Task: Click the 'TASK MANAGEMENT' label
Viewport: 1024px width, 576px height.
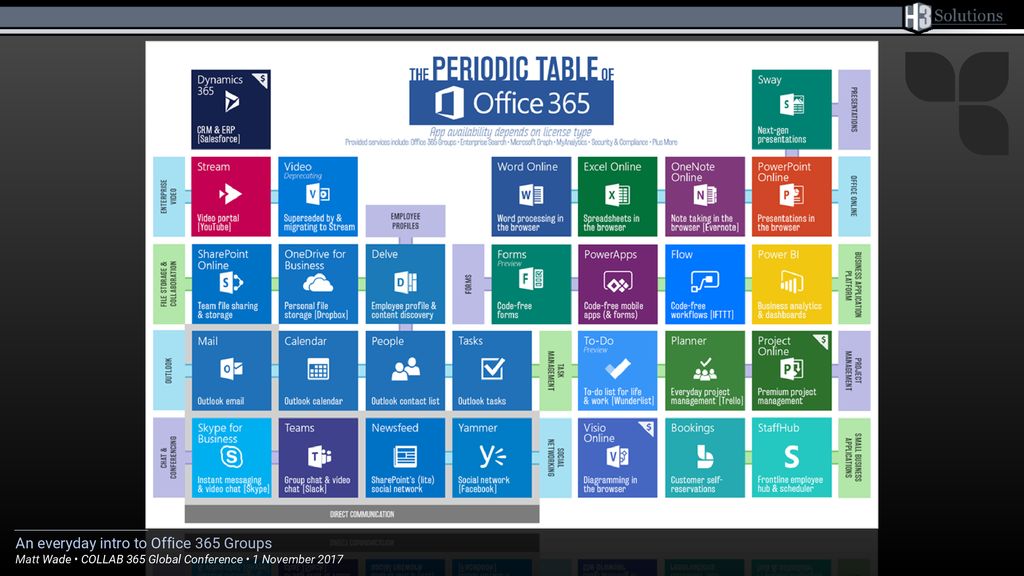Action: [555, 371]
